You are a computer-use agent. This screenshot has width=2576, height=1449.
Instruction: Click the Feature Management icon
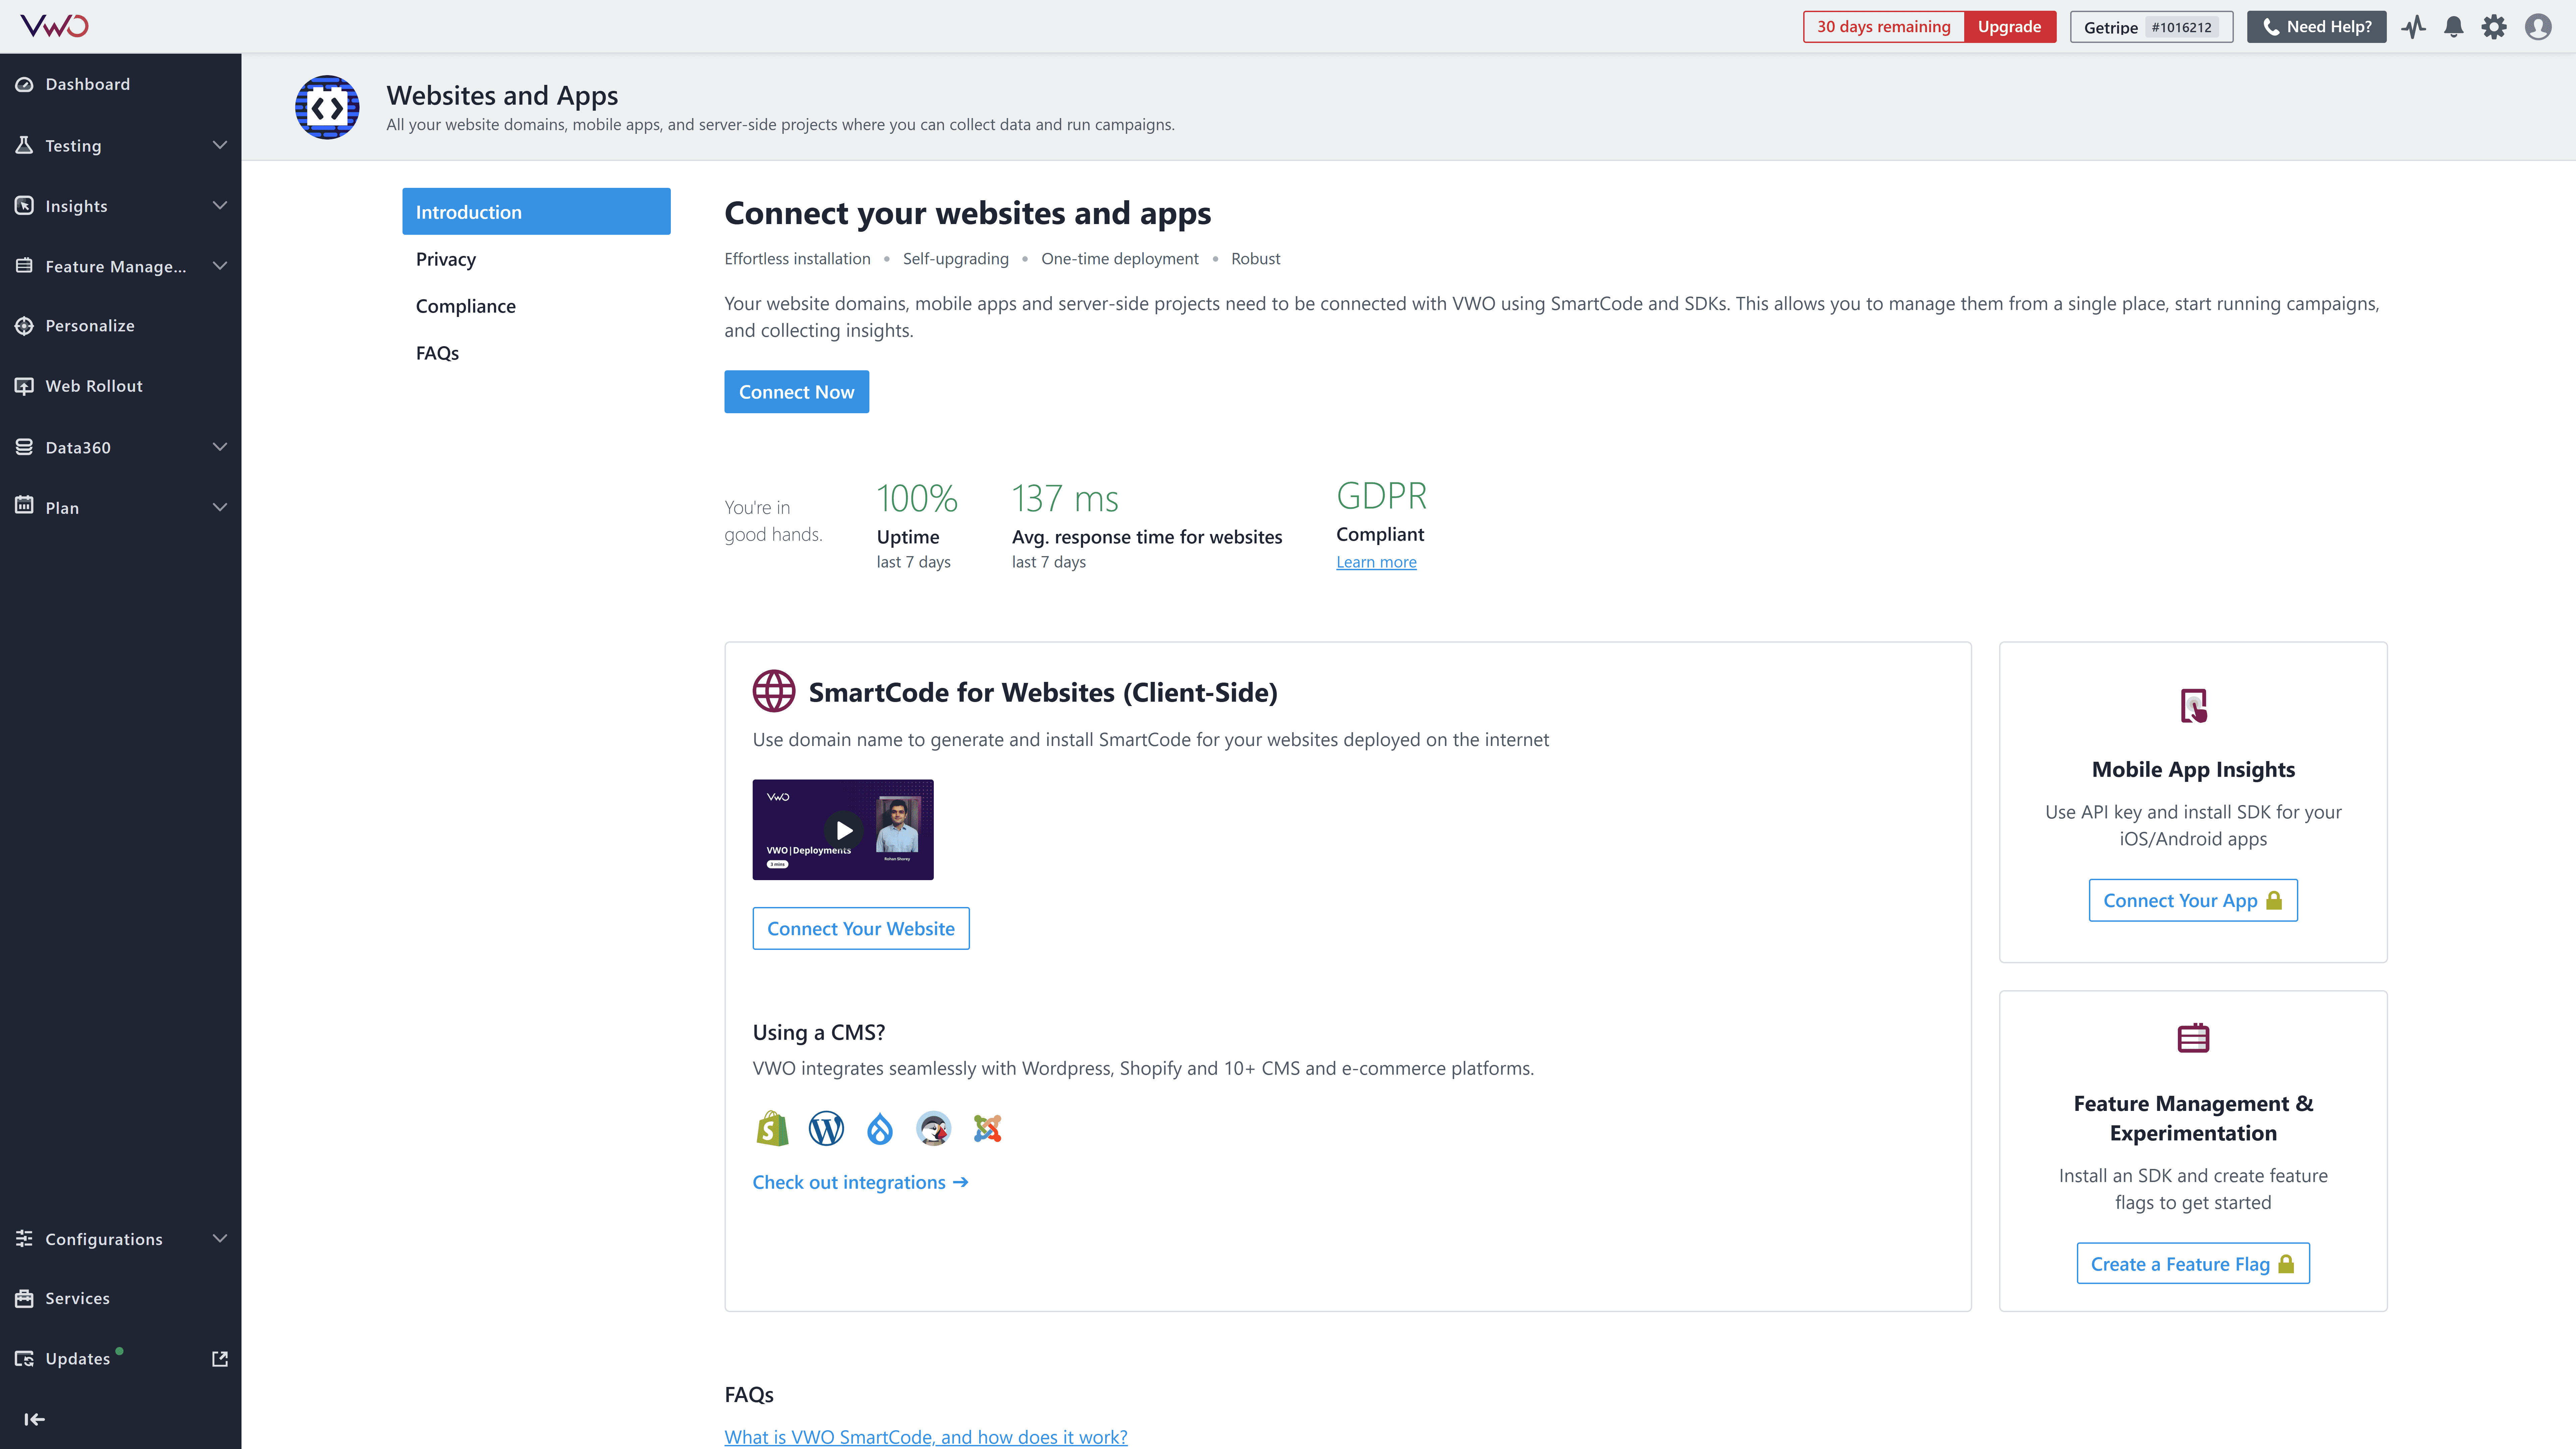click(24, 265)
